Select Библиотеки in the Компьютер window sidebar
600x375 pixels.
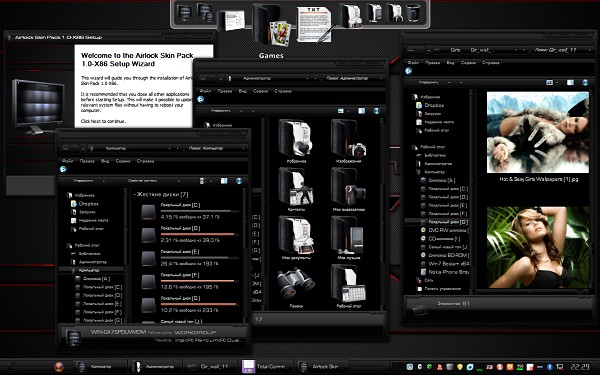[x=86, y=253]
